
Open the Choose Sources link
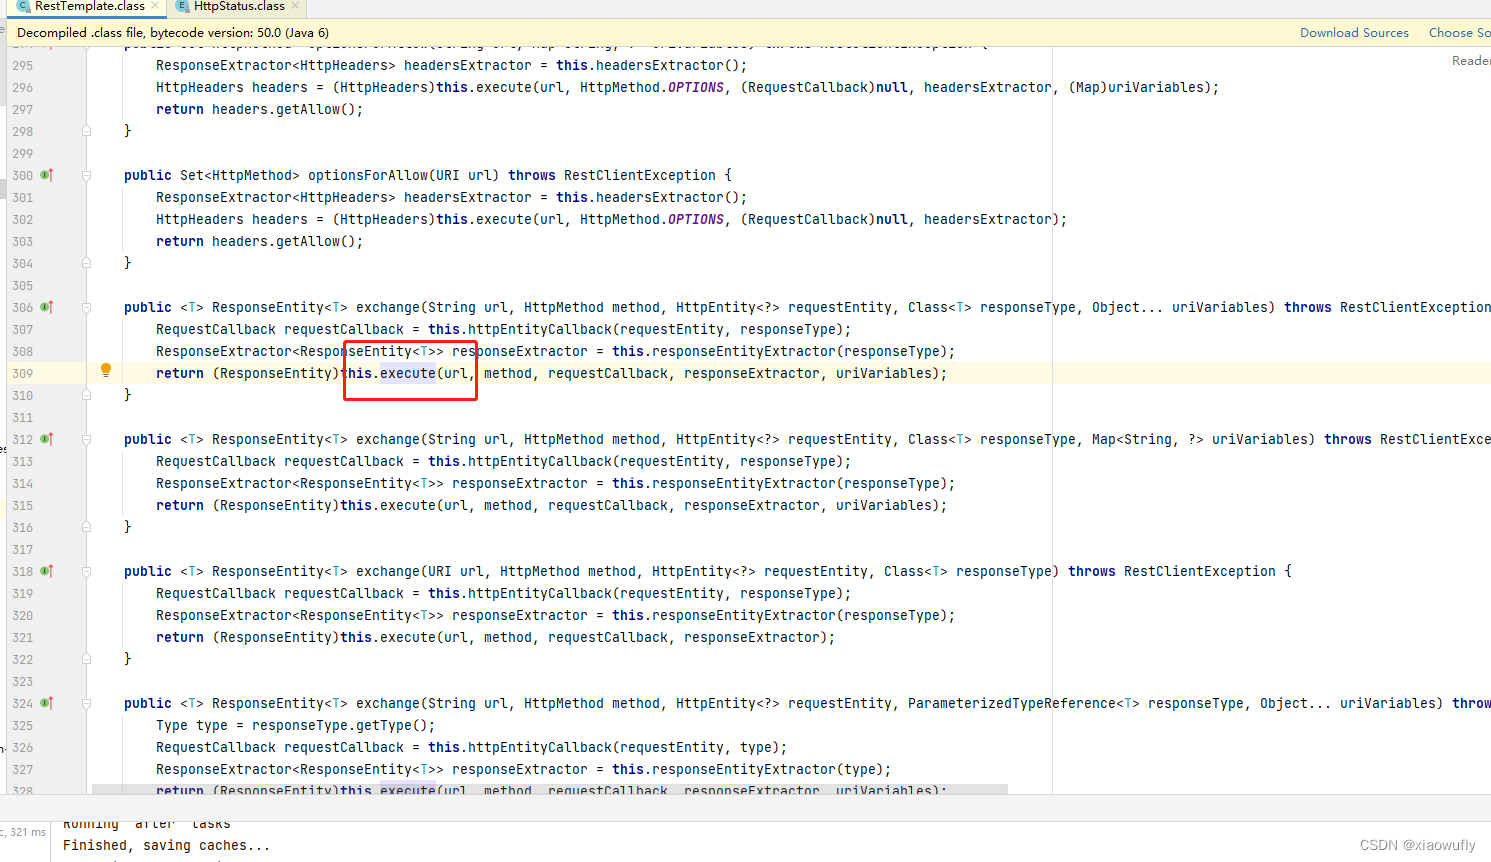pyautogui.click(x=1460, y=32)
